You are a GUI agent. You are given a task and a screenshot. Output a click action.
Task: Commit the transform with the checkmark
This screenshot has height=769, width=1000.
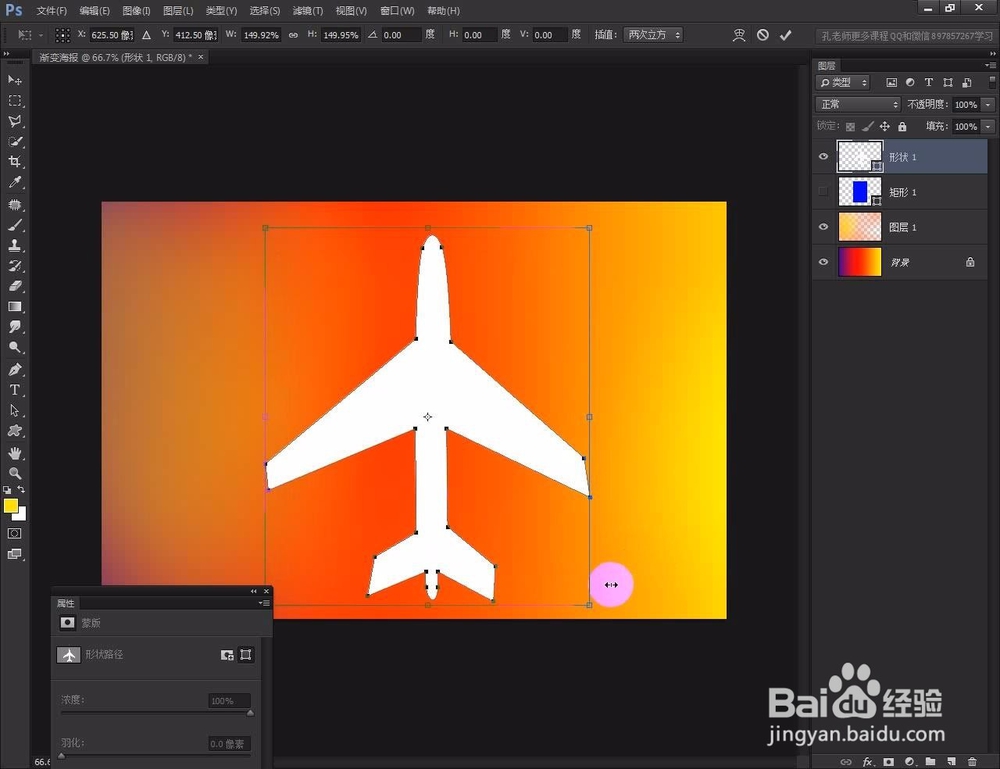point(786,34)
